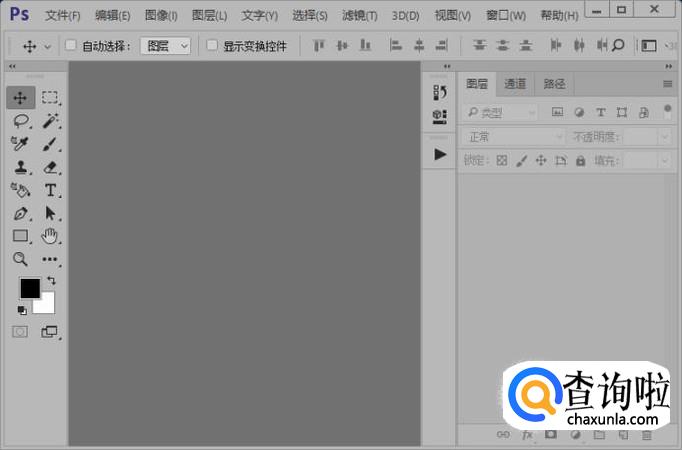Open the Layers panel options menu
Image resolution: width=682 pixels, height=450 pixels.
(667, 84)
